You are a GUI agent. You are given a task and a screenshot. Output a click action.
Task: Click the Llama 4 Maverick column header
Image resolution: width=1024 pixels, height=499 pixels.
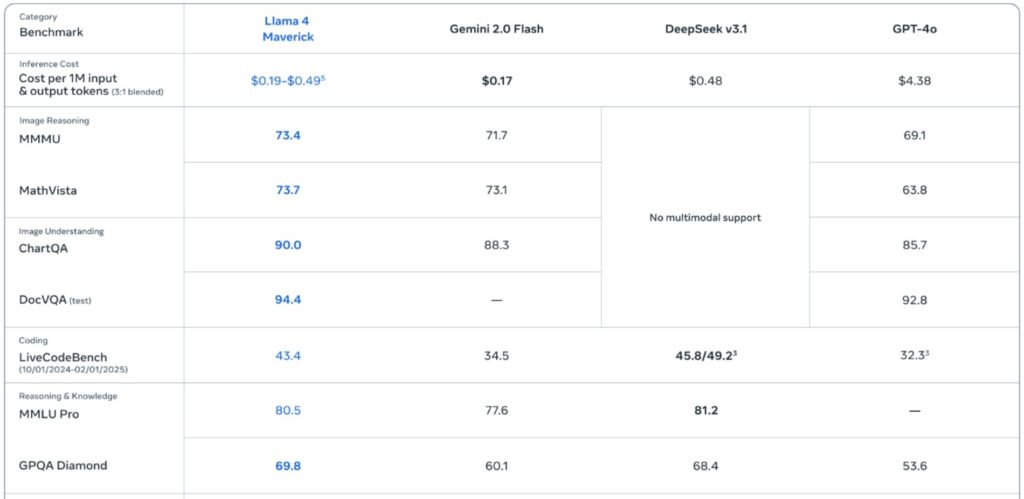point(288,28)
